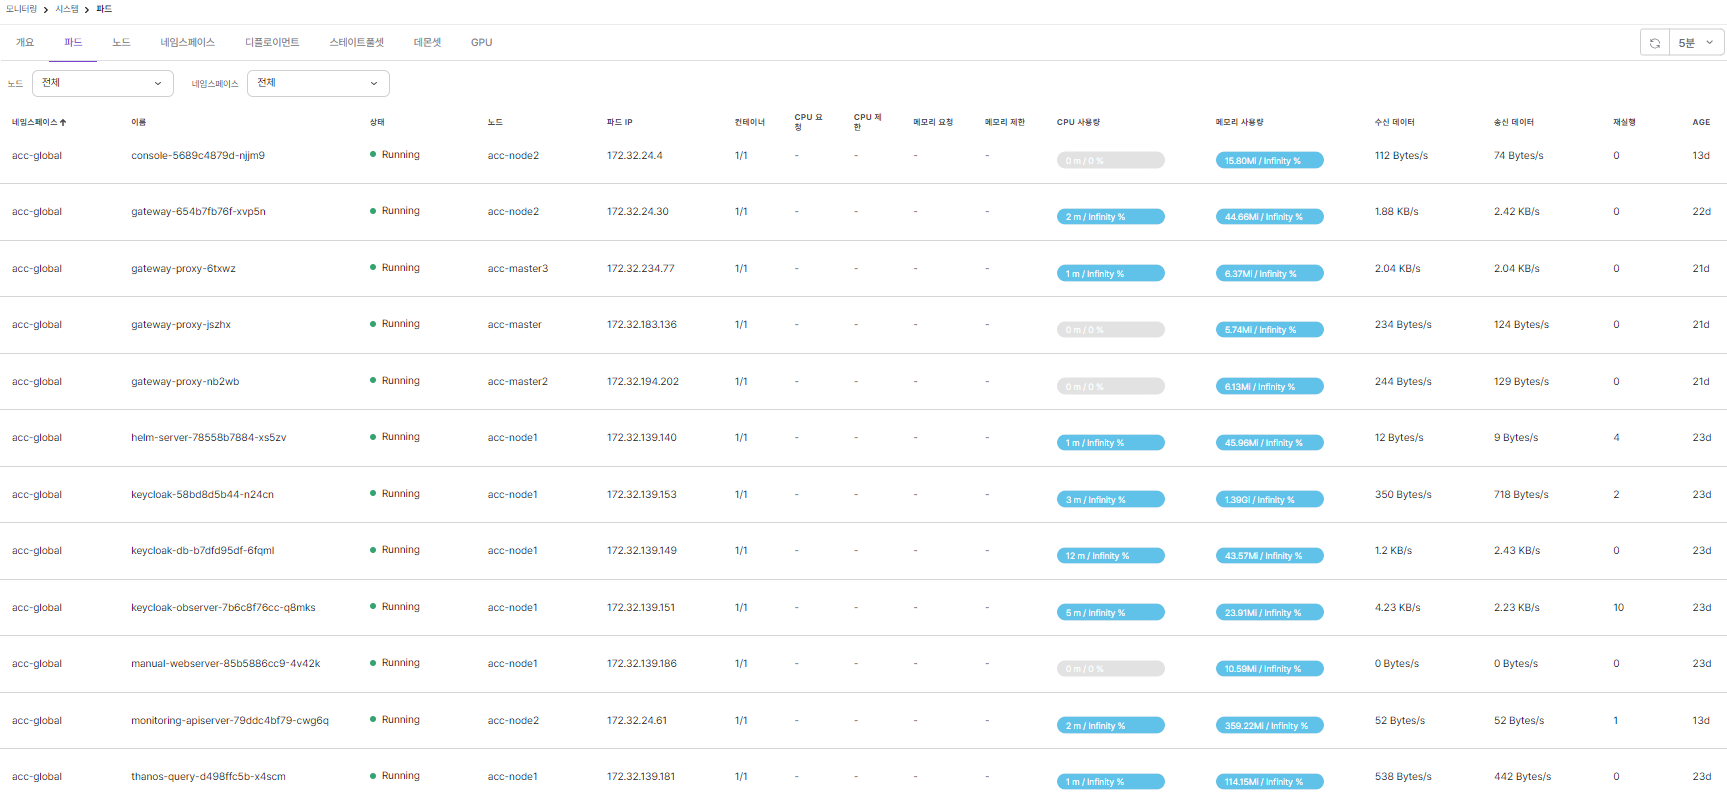Open pod console-5689c4879d-njjm9
This screenshot has height=805, width=1727.
tap(198, 155)
